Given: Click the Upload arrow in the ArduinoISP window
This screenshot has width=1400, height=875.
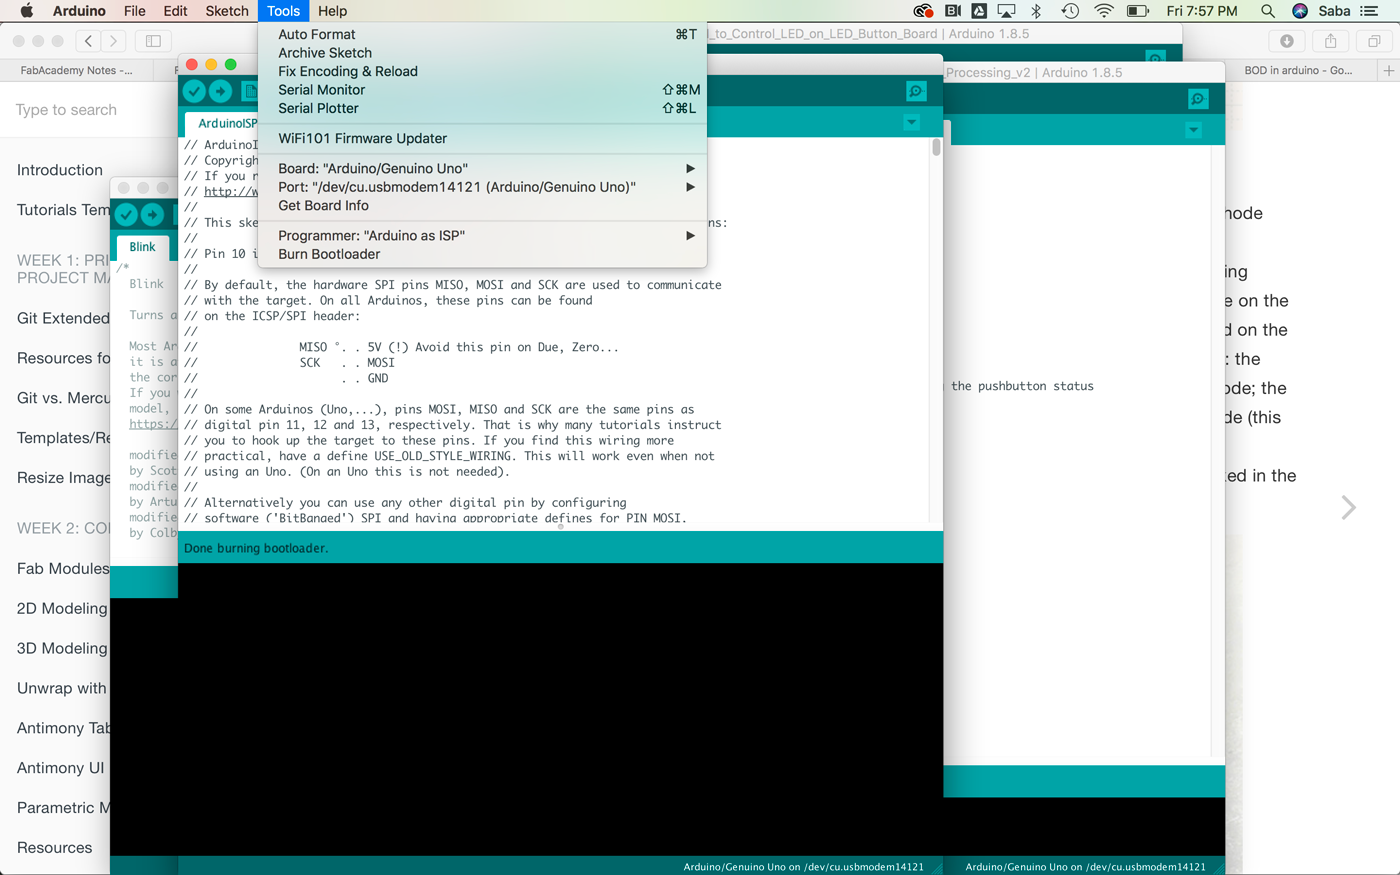Looking at the screenshot, I should pos(221,91).
